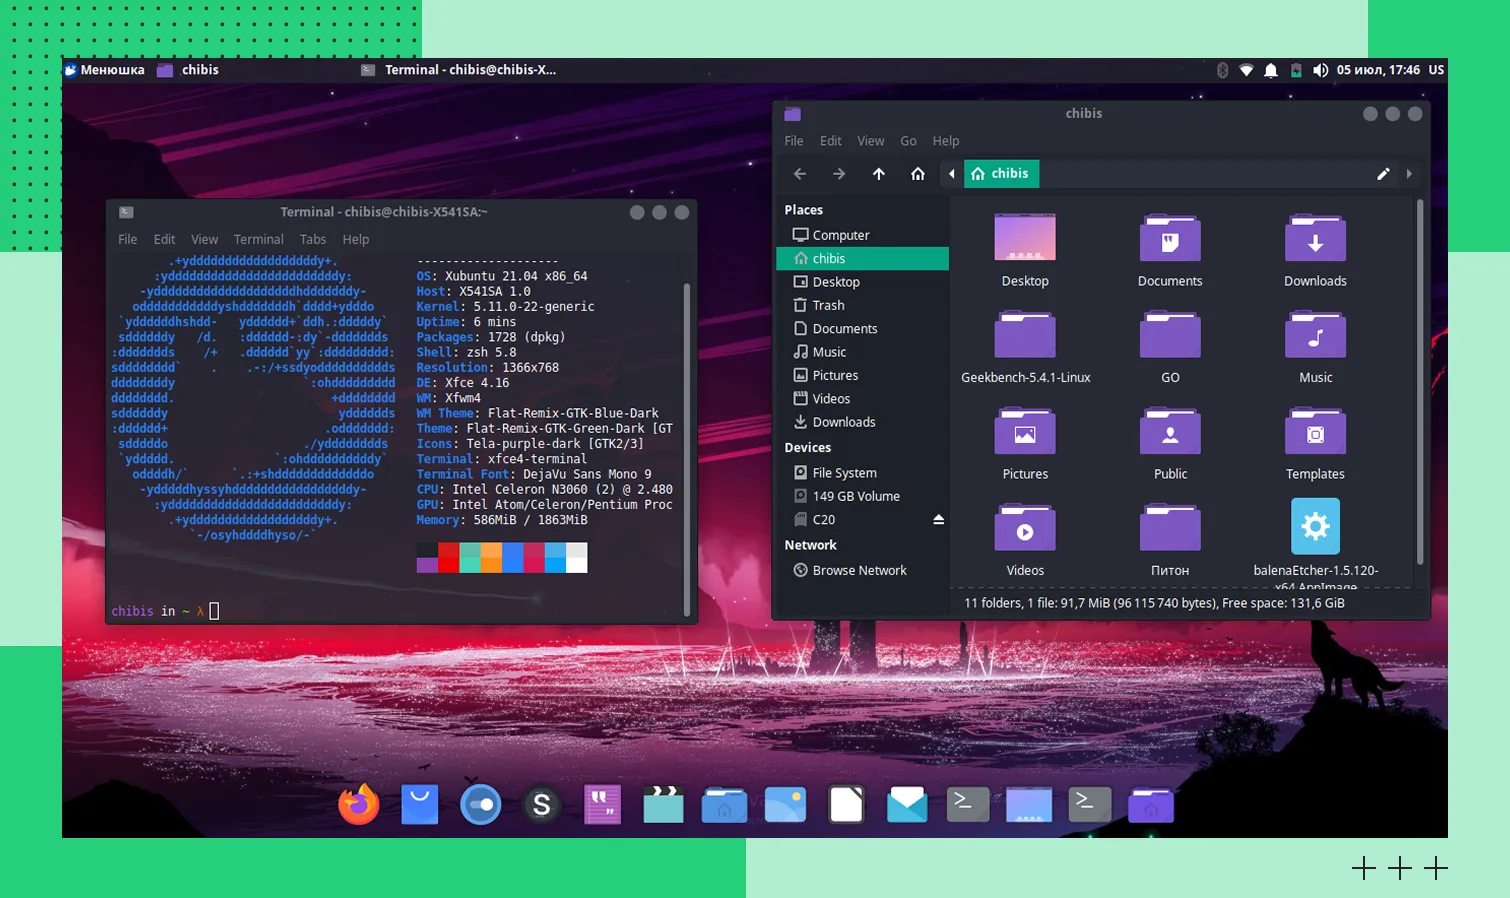The image size is (1510, 898).
Task: Open the Меню applications menu
Action: 104,70
